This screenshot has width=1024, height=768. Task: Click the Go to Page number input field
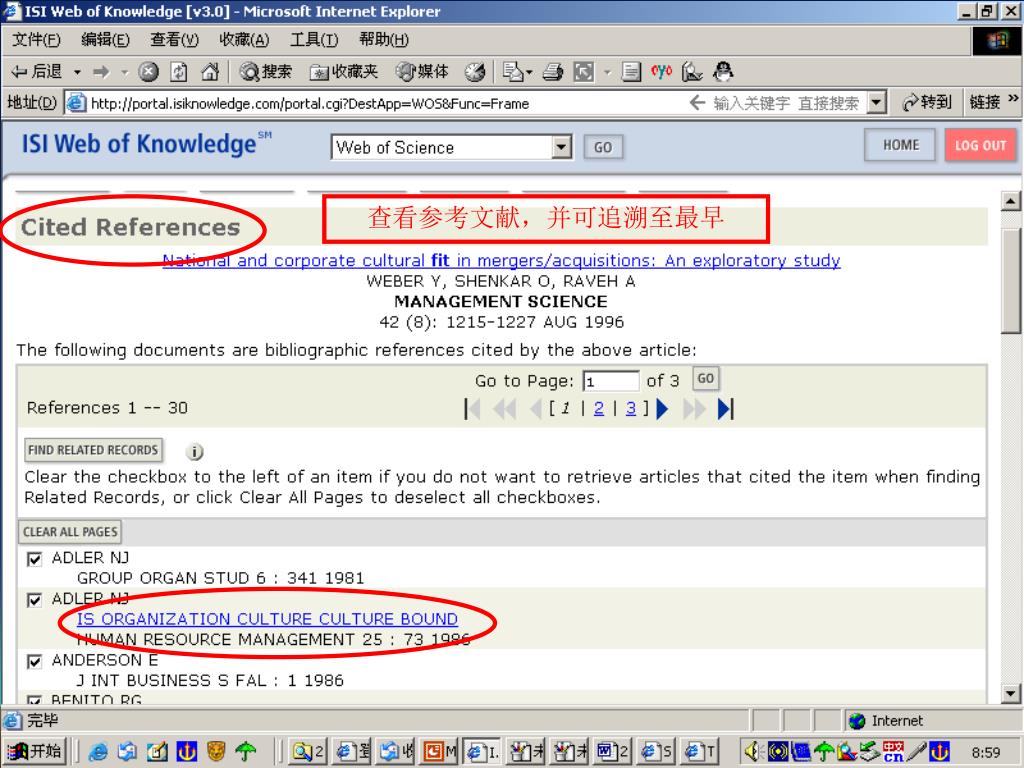pos(611,381)
